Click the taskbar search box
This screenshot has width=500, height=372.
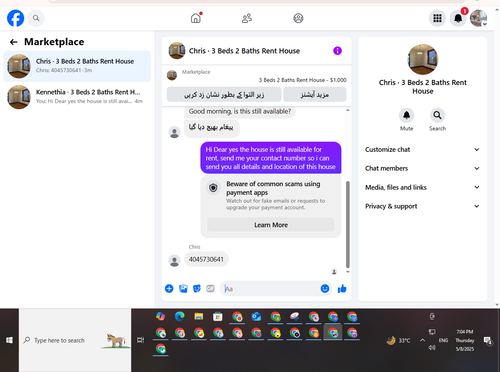tap(75, 340)
